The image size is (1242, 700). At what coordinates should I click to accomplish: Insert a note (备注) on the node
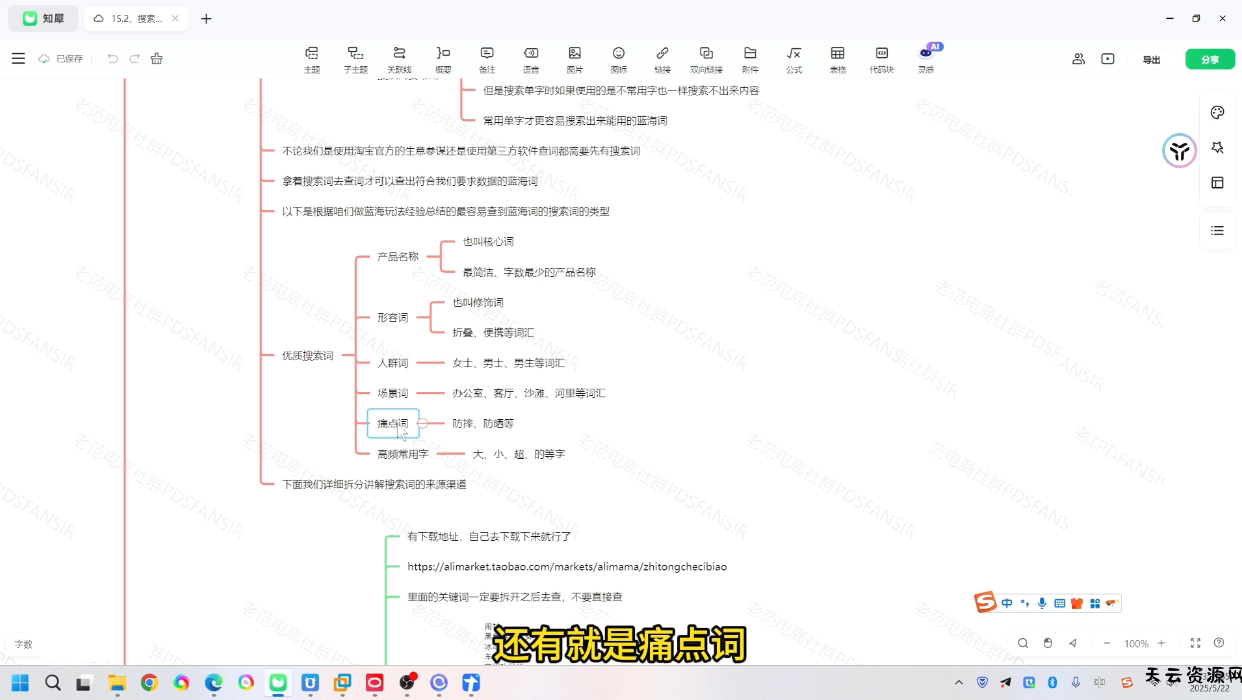coord(487,59)
